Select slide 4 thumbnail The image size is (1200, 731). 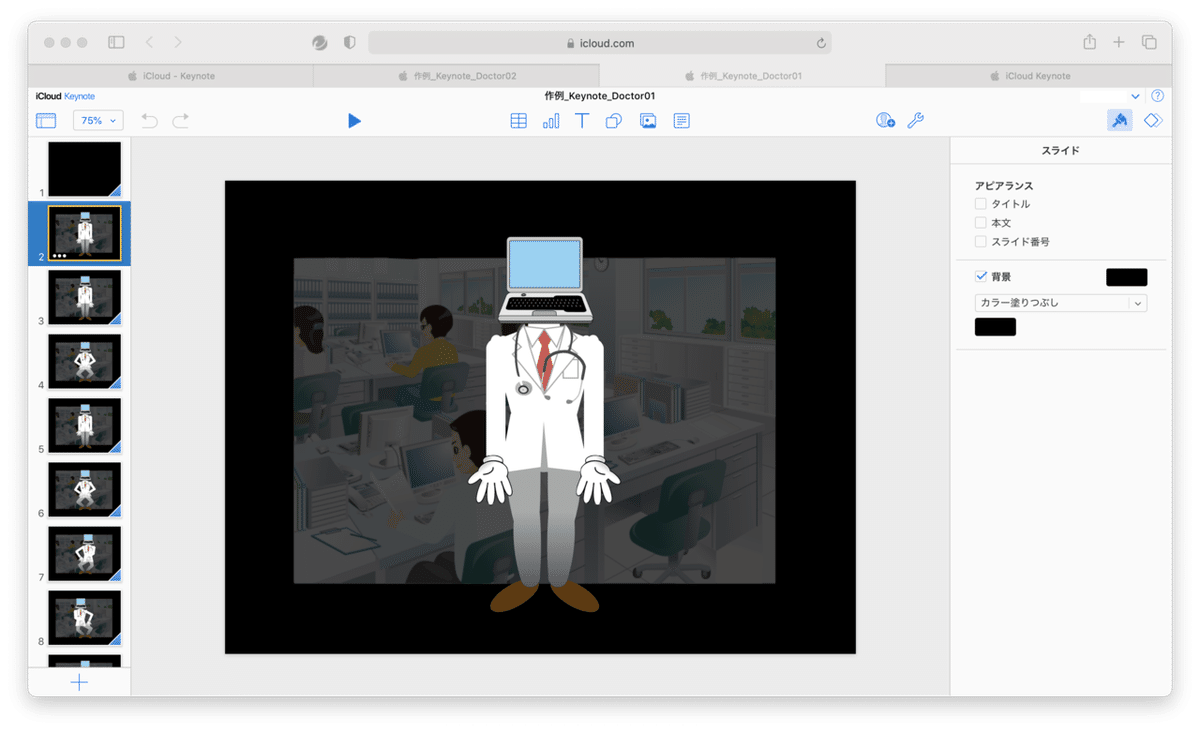[x=84, y=362]
